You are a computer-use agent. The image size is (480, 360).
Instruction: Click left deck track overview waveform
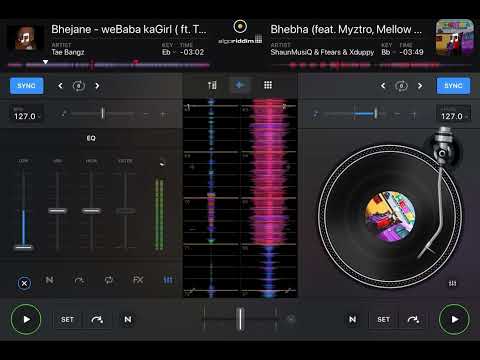[109, 65]
